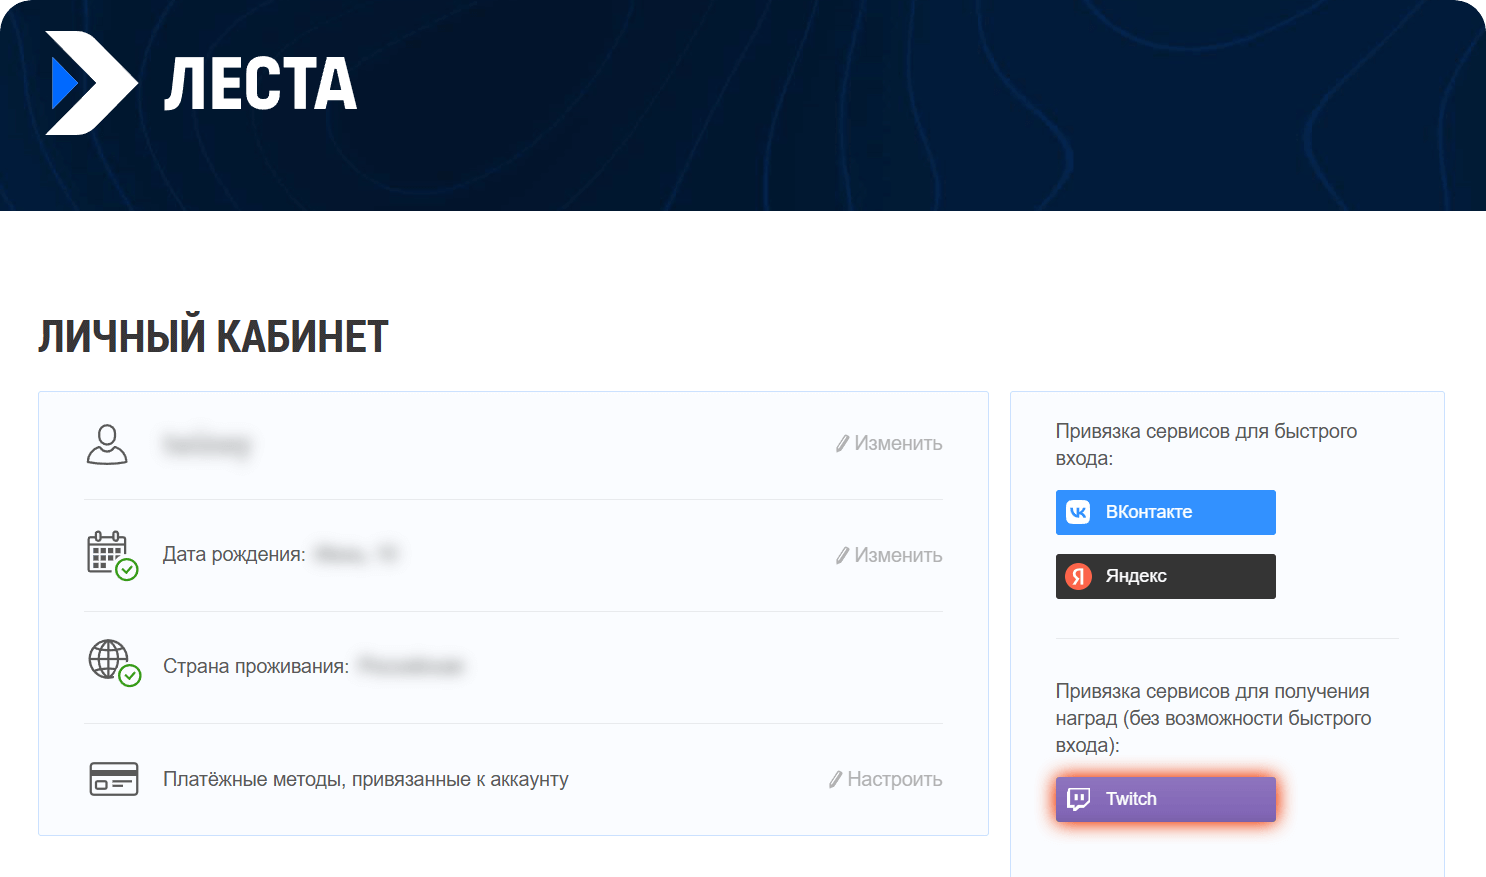Click the VK logo icon
This screenshot has height=877, width=1486.
point(1078,512)
